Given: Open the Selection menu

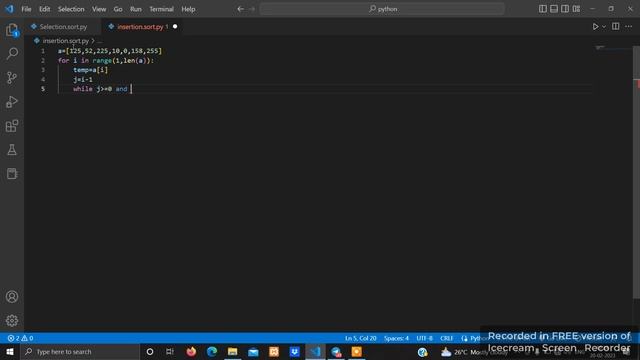Looking at the screenshot, I should tap(71, 9).
